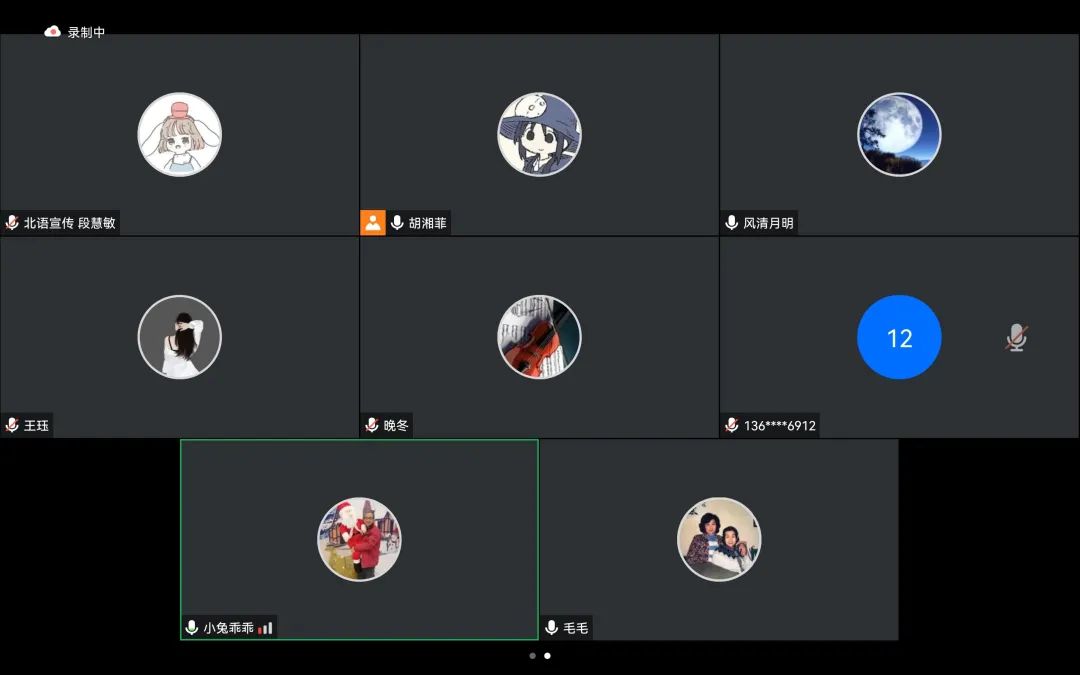Click the microphone icon next to 毛毛

pyautogui.click(x=552, y=628)
